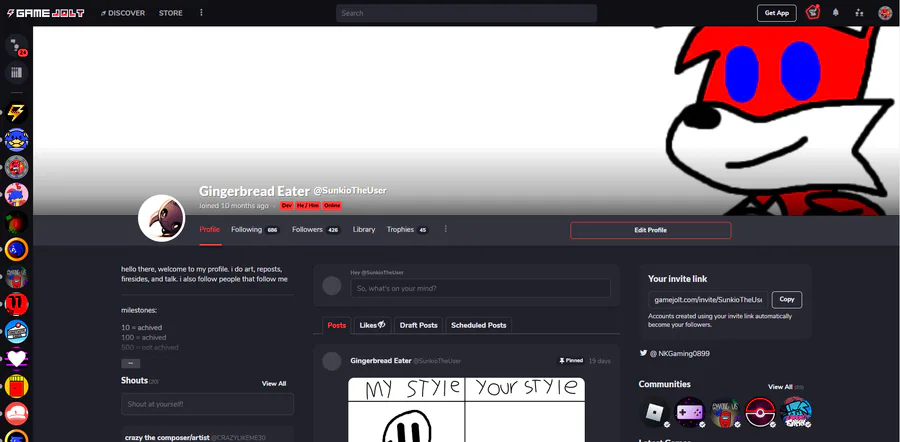This screenshot has height=442, width=900.
Task: Open the Roblox community icon
Action: point(654,412)
